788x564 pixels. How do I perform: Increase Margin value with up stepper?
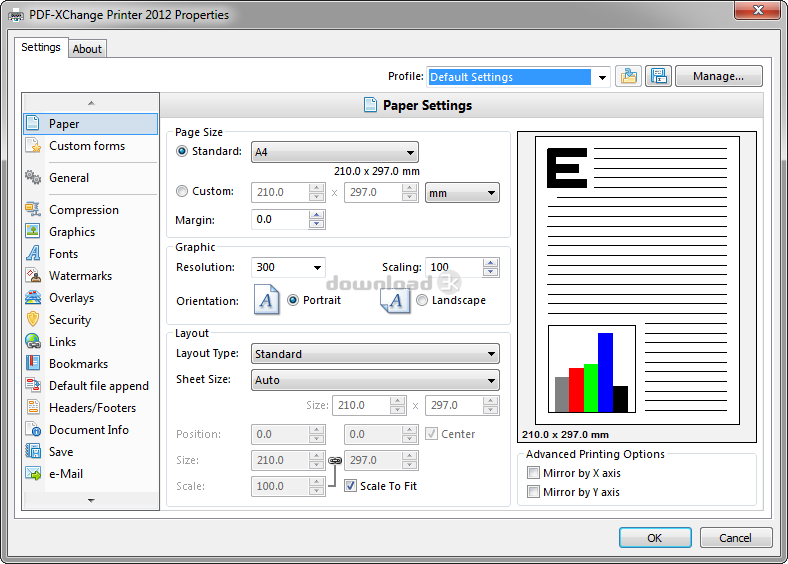tap(316, 215)
